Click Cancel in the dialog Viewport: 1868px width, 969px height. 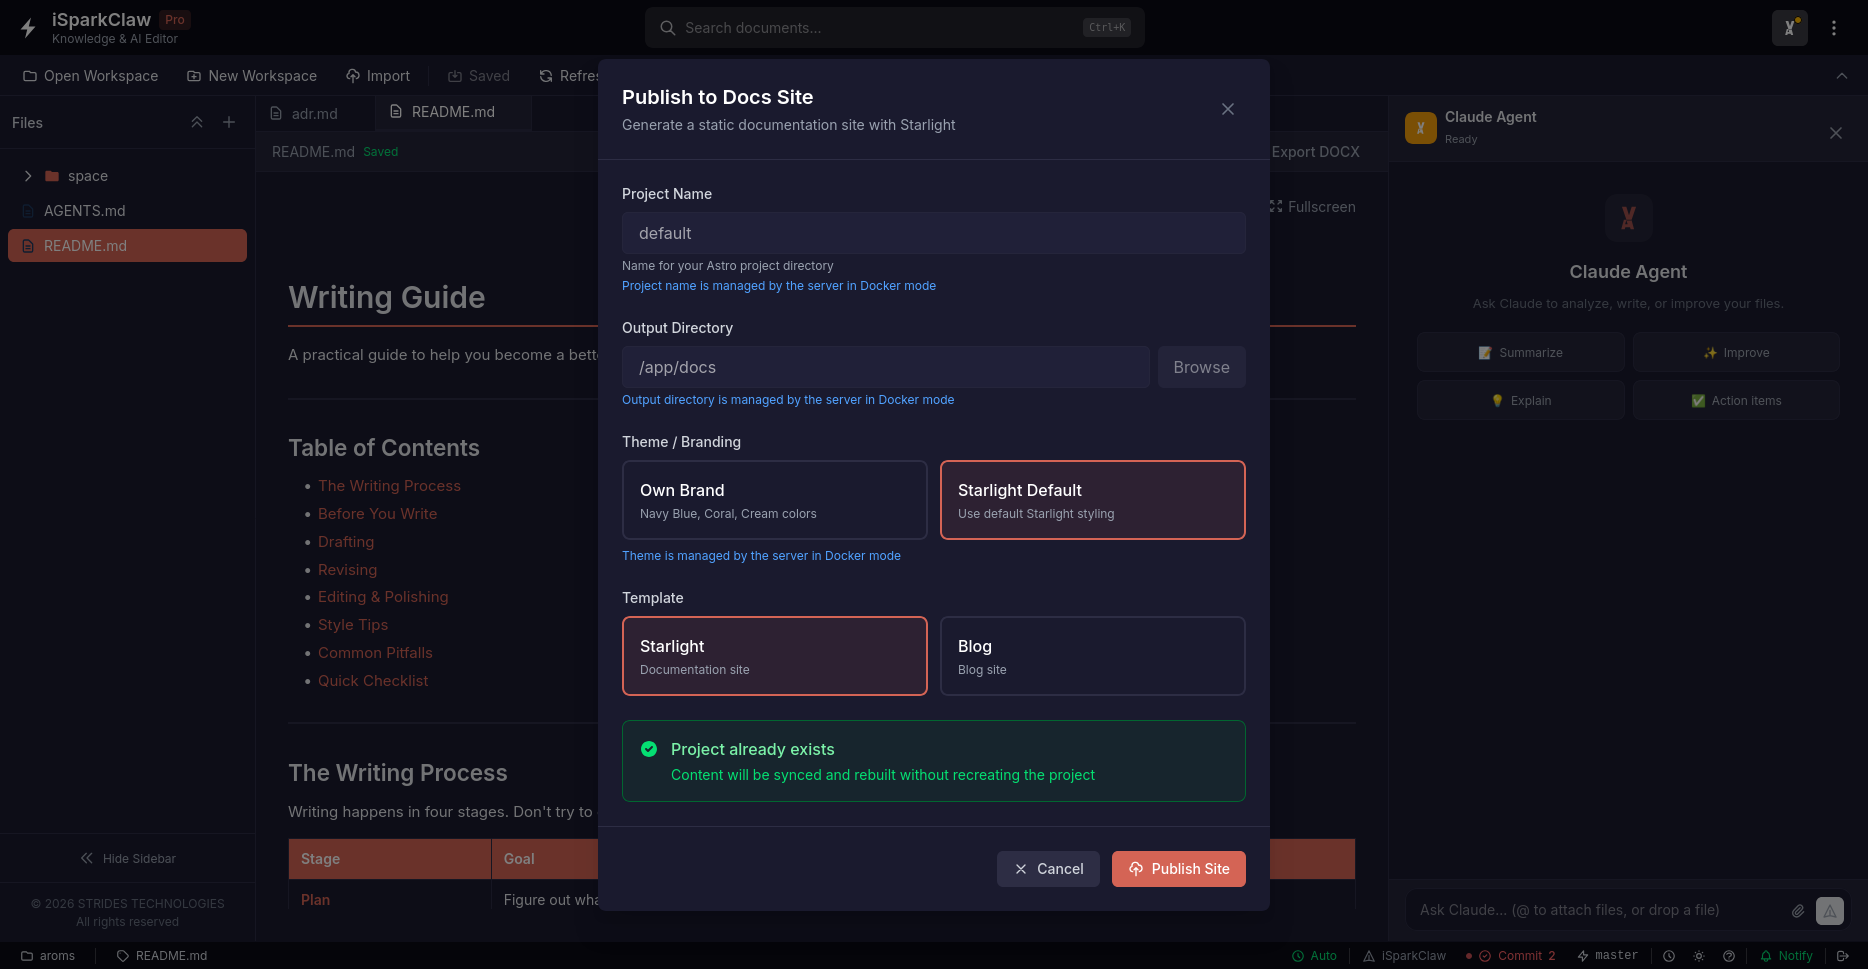tap(1048, 869)
